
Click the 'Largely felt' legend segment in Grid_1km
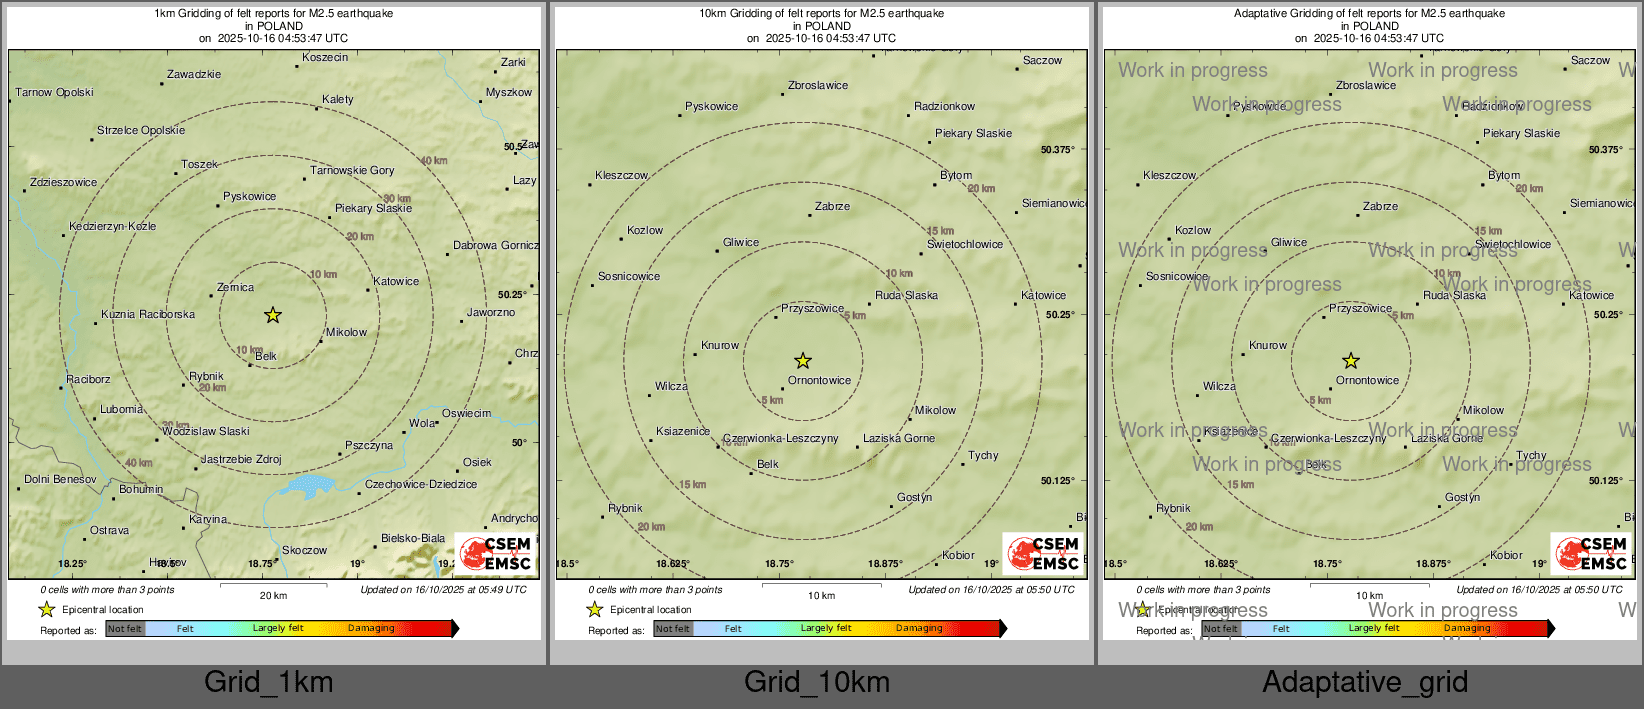click(278, 628)
